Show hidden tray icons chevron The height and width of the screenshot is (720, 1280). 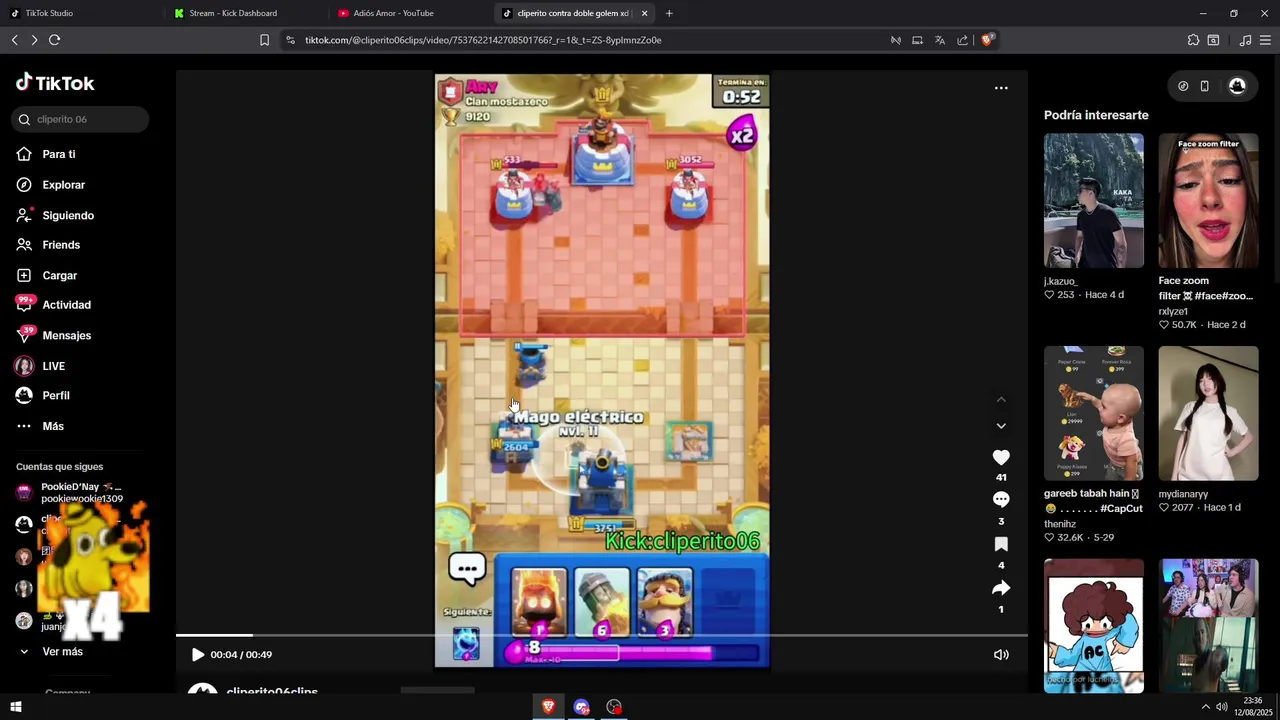tap(1205, 707)
